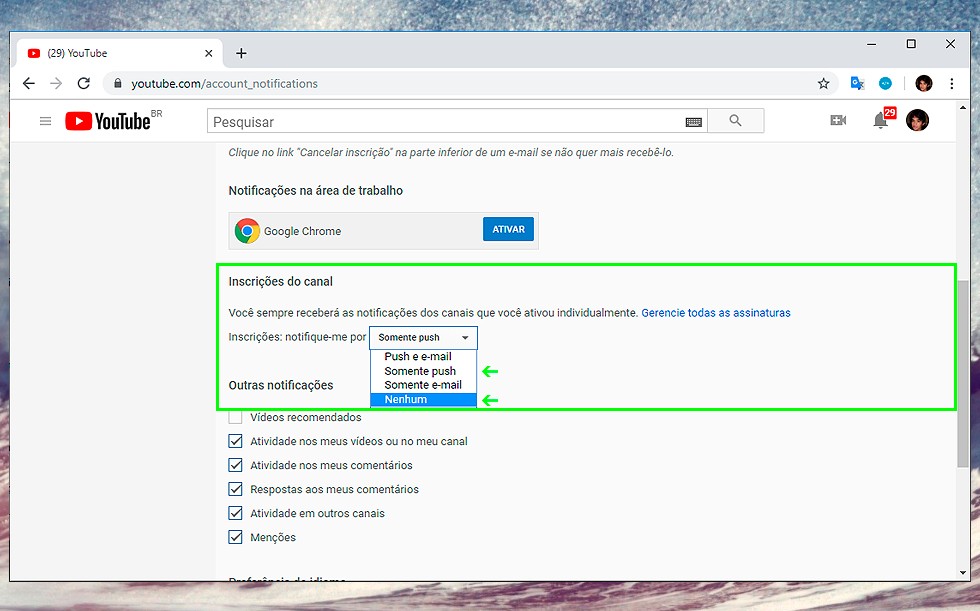
Task: Click the Outras notificações heading
Action: pyautogui.click(x=281, y=385)
